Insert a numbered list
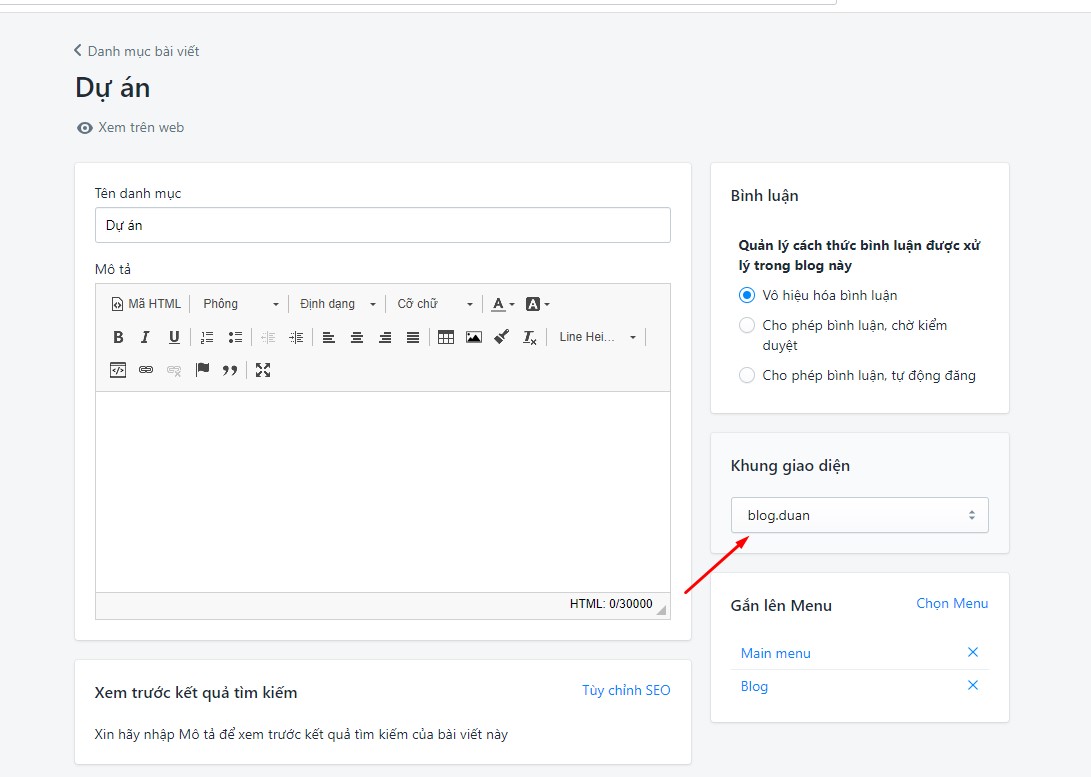 pyautogui.click(x=207, y=337)
